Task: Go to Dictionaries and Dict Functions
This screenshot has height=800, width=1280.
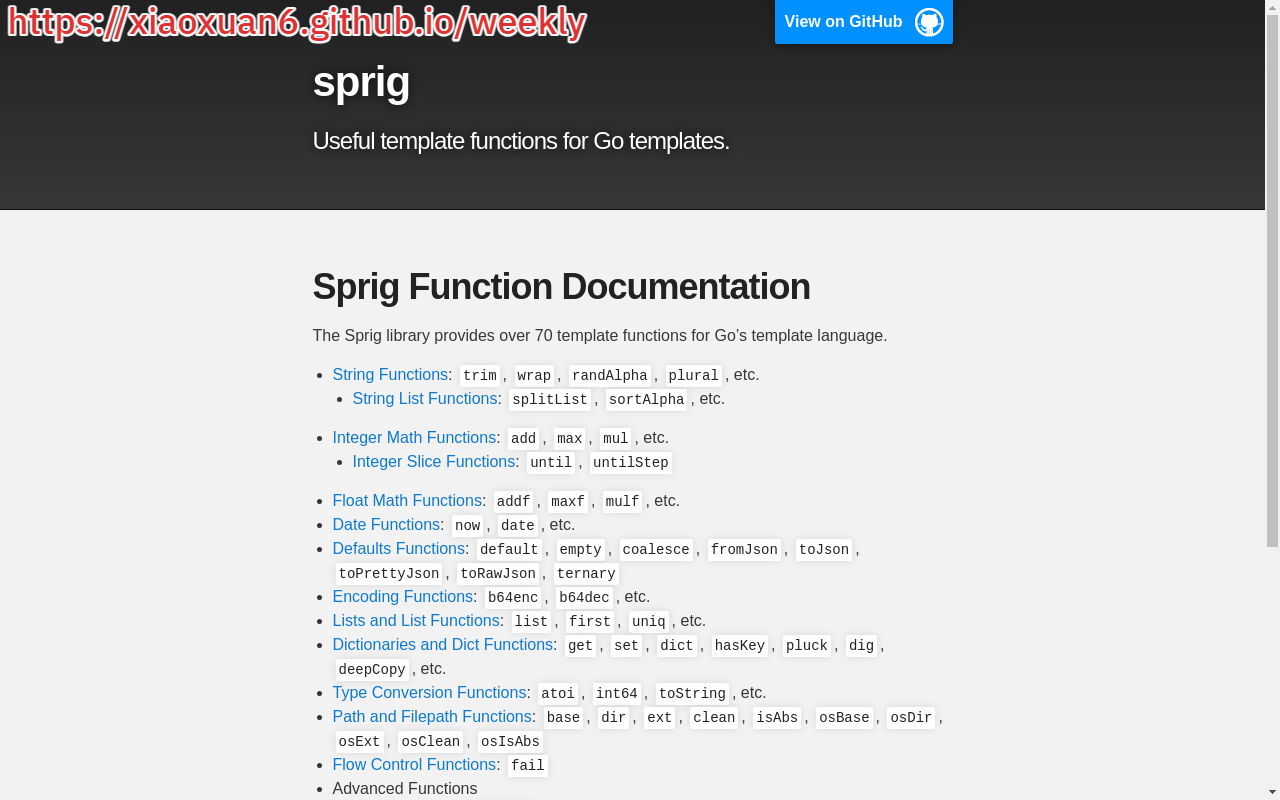Action: [442, 645]
